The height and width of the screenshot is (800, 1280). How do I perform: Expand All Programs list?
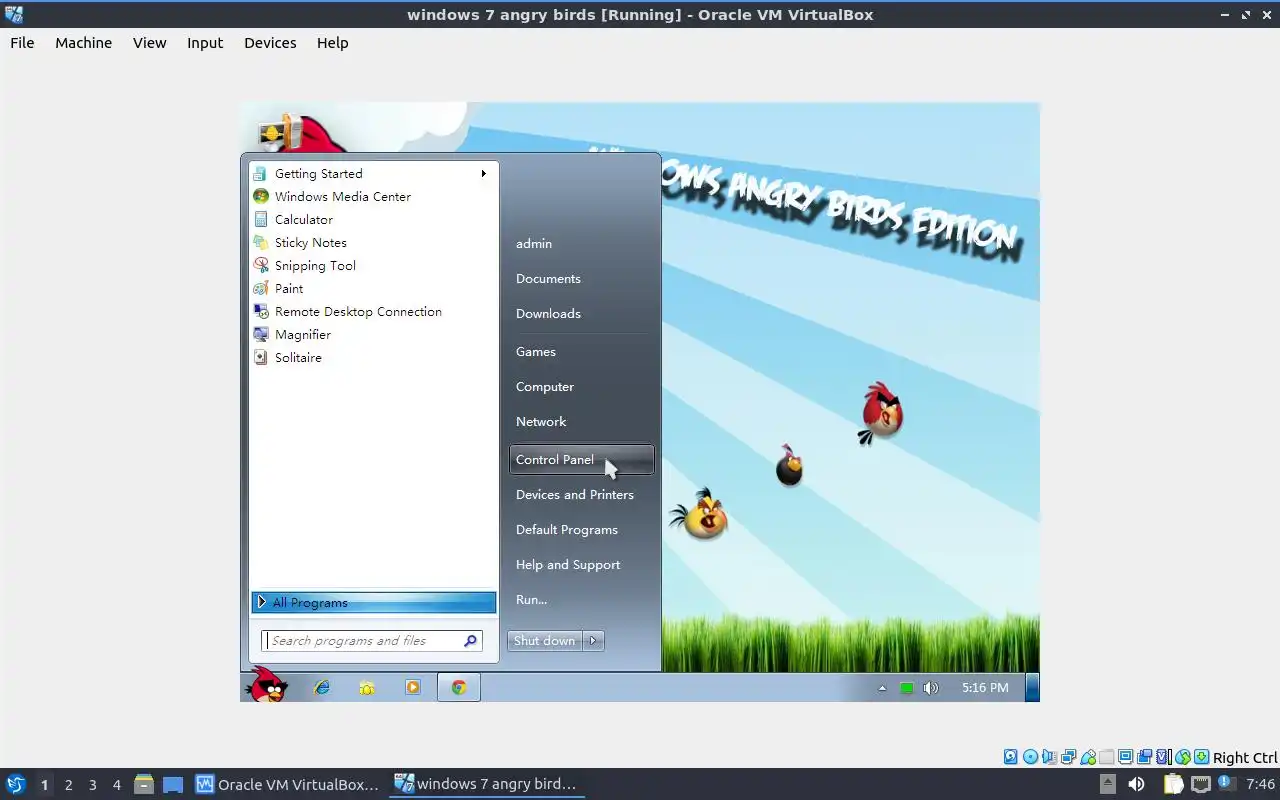point(373,602)
